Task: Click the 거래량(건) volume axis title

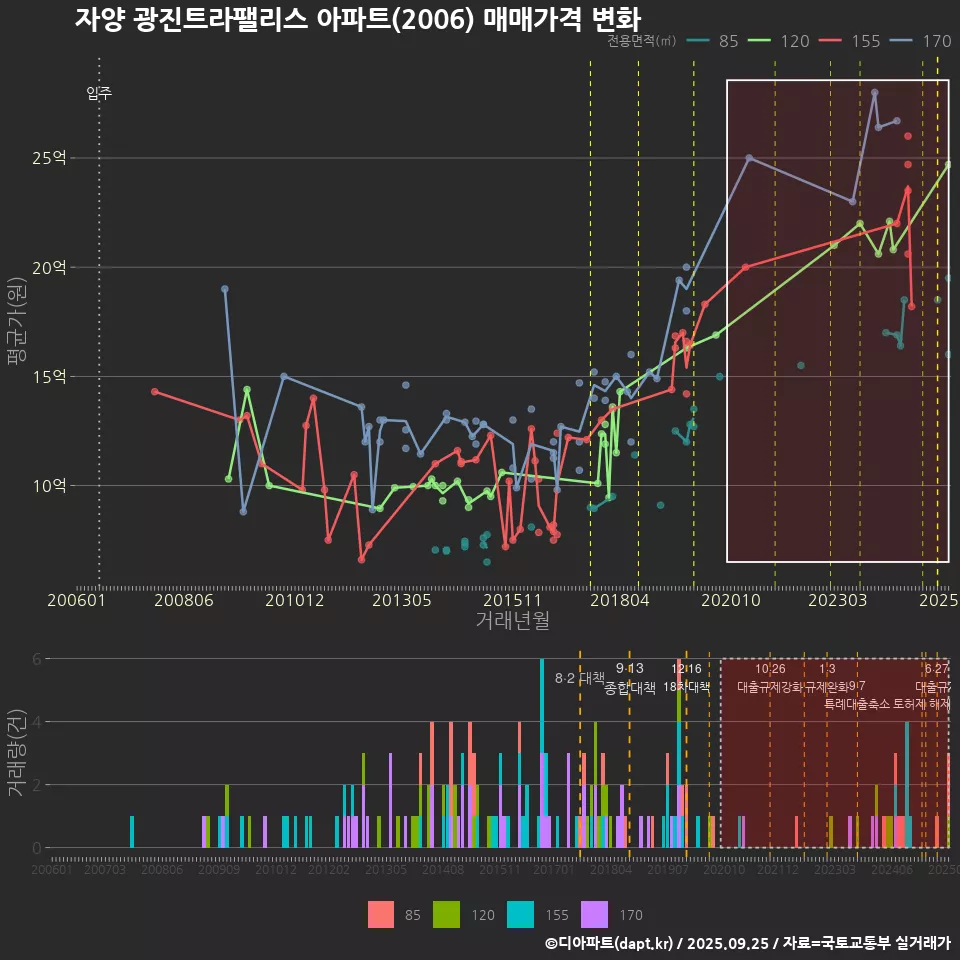Action: point(16,752)
